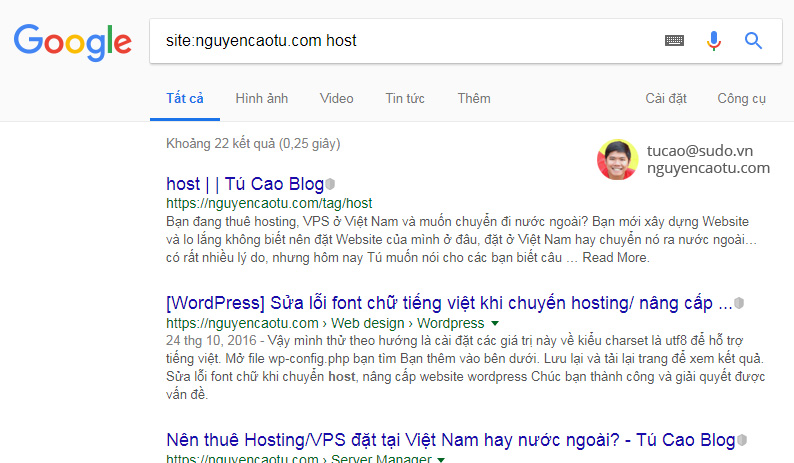The width and height of the screenshot is (794, 463).
Task: Click shield icon after '[WordPress] Sửa lỗi font' title
Action: point(739,303)
